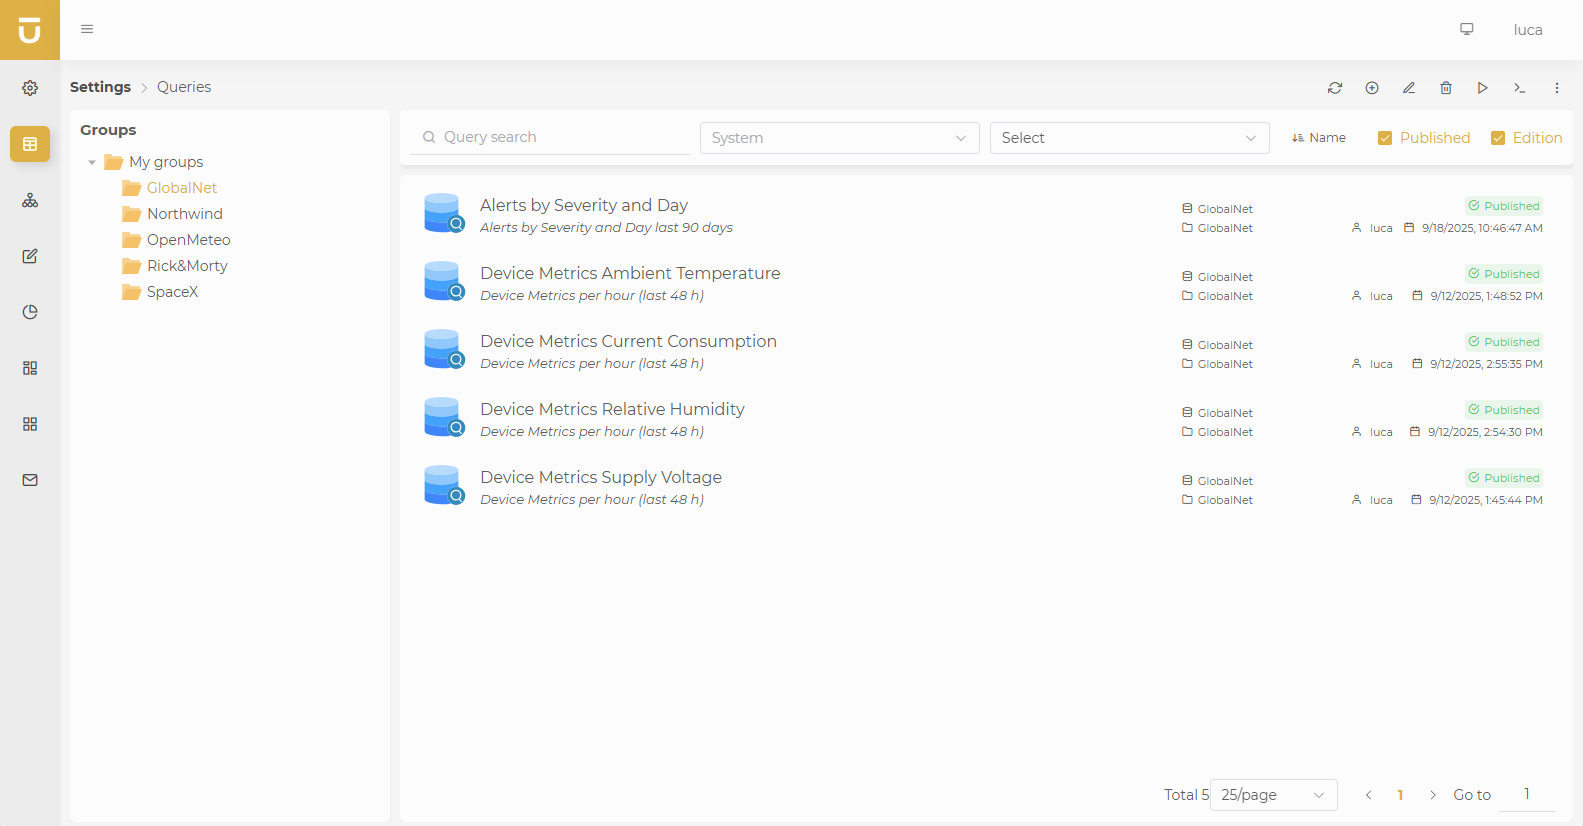Open the System dropdown filter

pos(839,138)
